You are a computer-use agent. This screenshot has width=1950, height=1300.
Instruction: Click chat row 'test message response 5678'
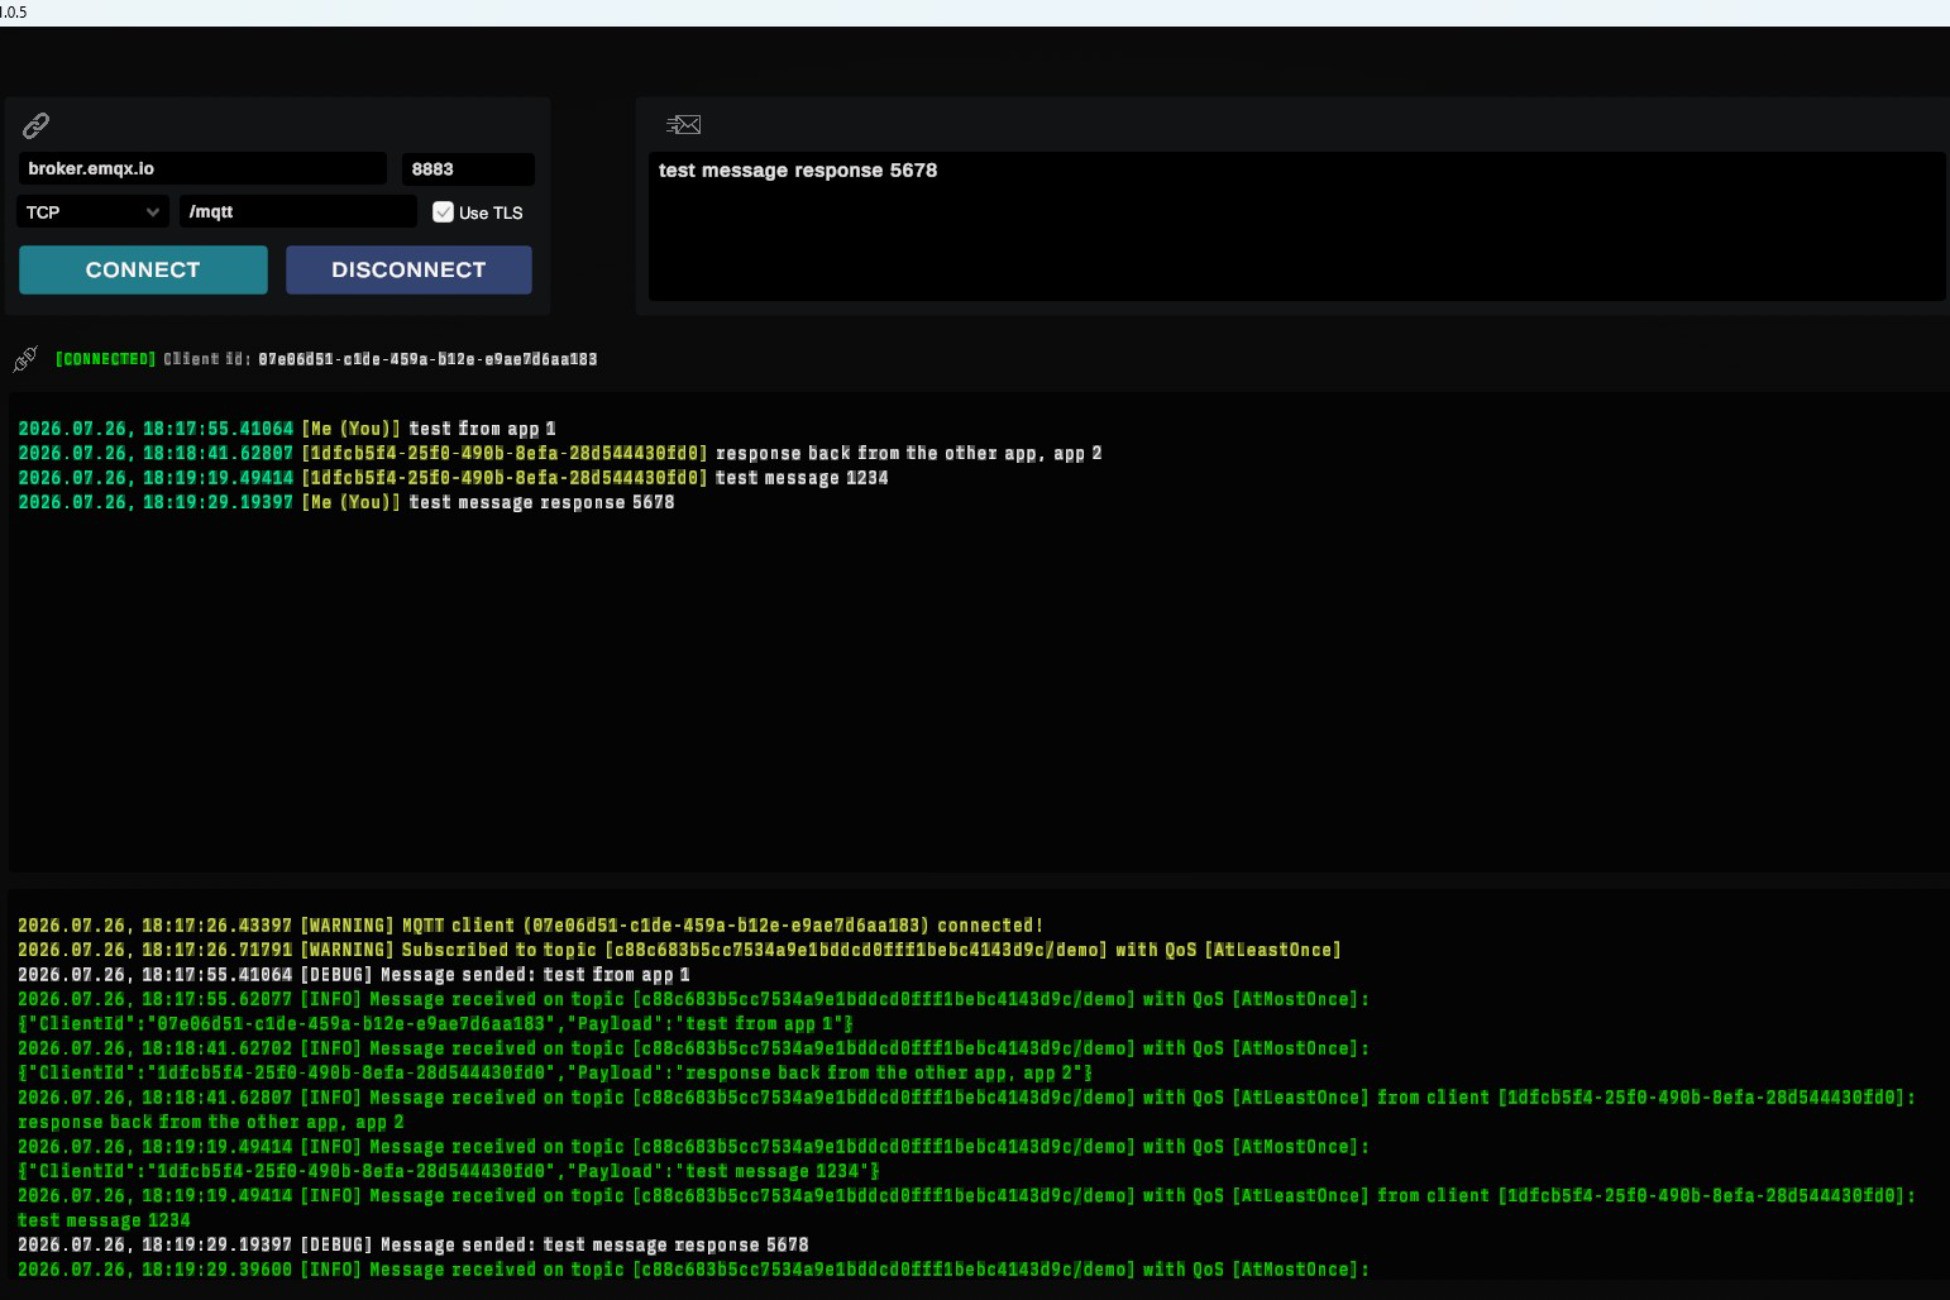pos(346,503)
